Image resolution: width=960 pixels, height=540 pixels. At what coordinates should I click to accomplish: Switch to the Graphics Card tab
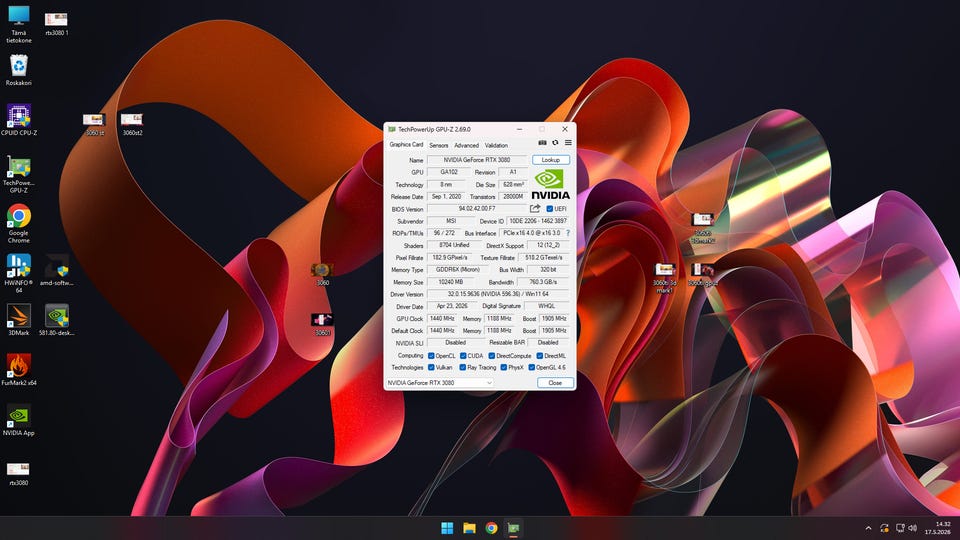406,144
